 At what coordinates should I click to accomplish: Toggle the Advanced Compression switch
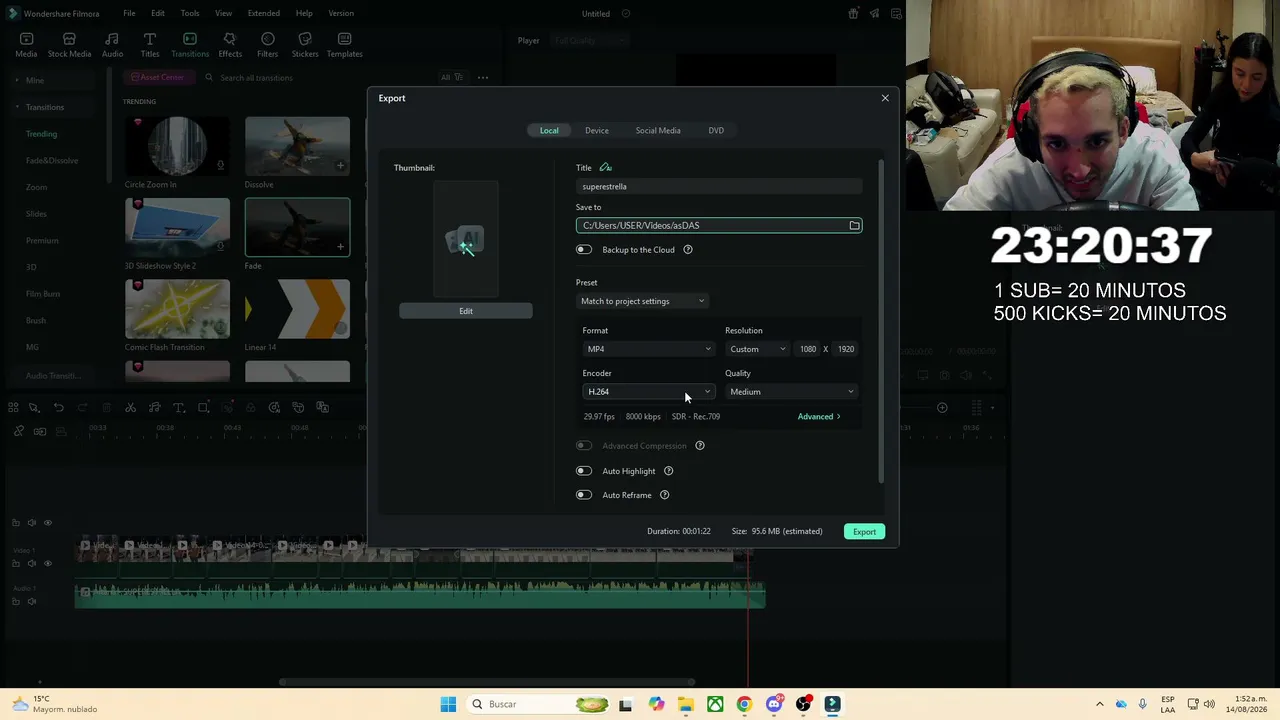coord(584,446)
